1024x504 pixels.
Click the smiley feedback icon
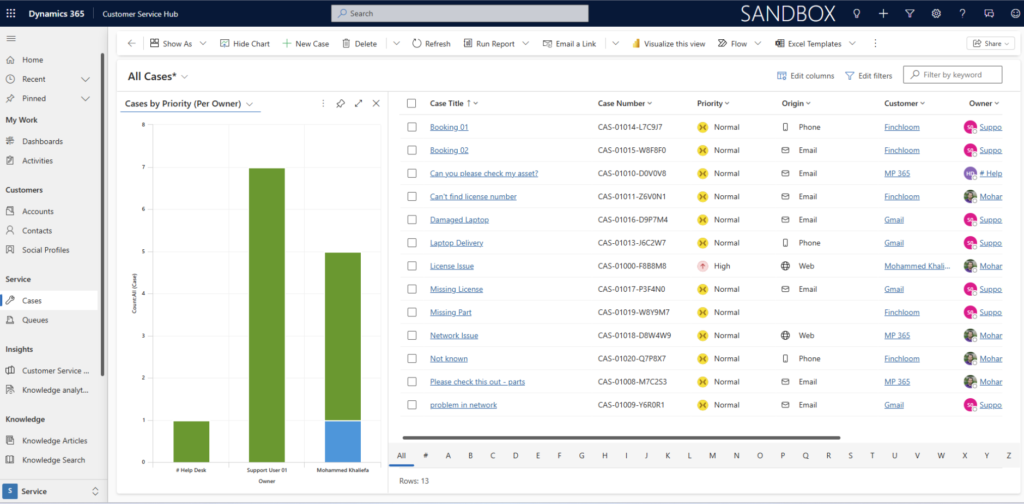pos(1015,14)
